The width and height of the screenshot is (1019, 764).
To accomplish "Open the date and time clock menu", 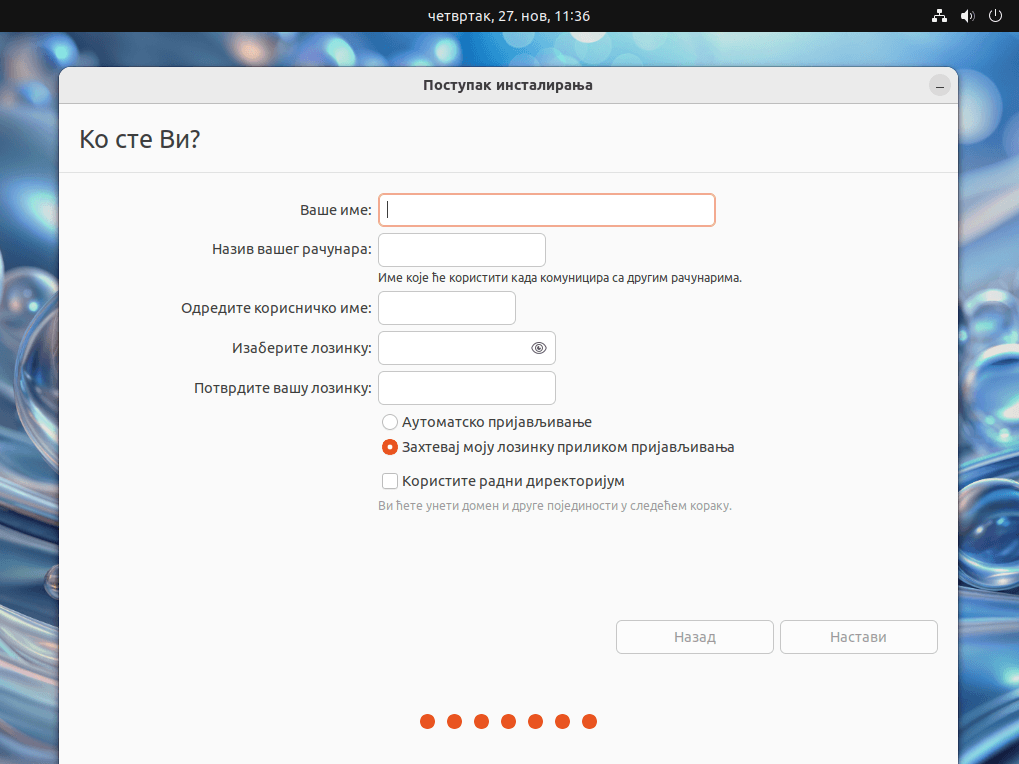I will (x=509, y=16).
